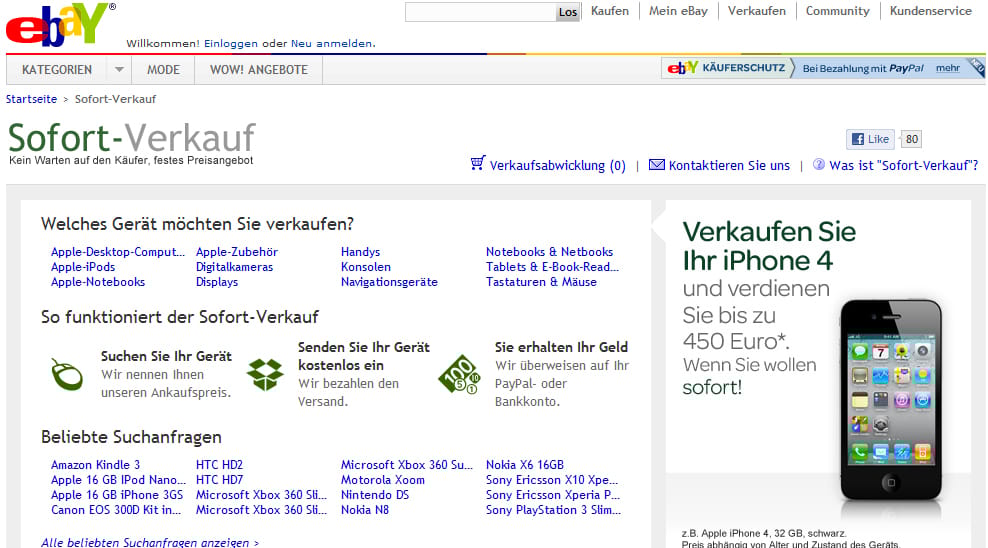This screenshot has width=988, height=548.
Task: Click the help icon beside Was ist Sofort-Verkauf
Action: pos(819,164)
